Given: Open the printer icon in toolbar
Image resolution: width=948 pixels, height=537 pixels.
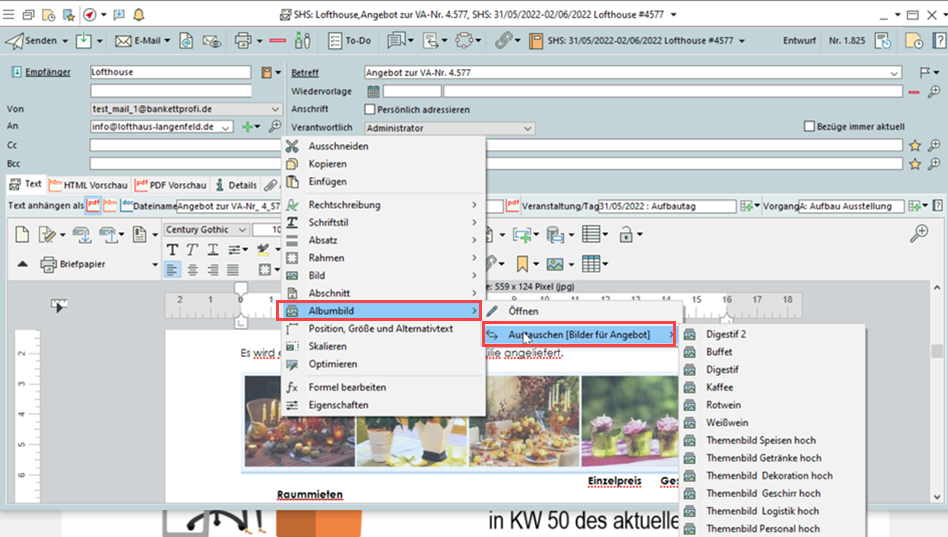Looking at the screenshot, I should [242, 41].
